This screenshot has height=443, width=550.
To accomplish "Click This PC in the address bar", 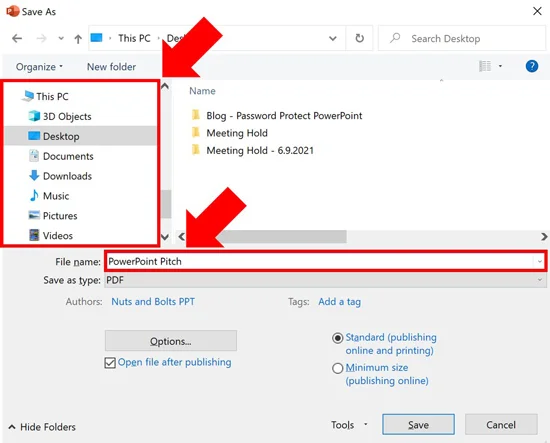I will click(134, 38).
